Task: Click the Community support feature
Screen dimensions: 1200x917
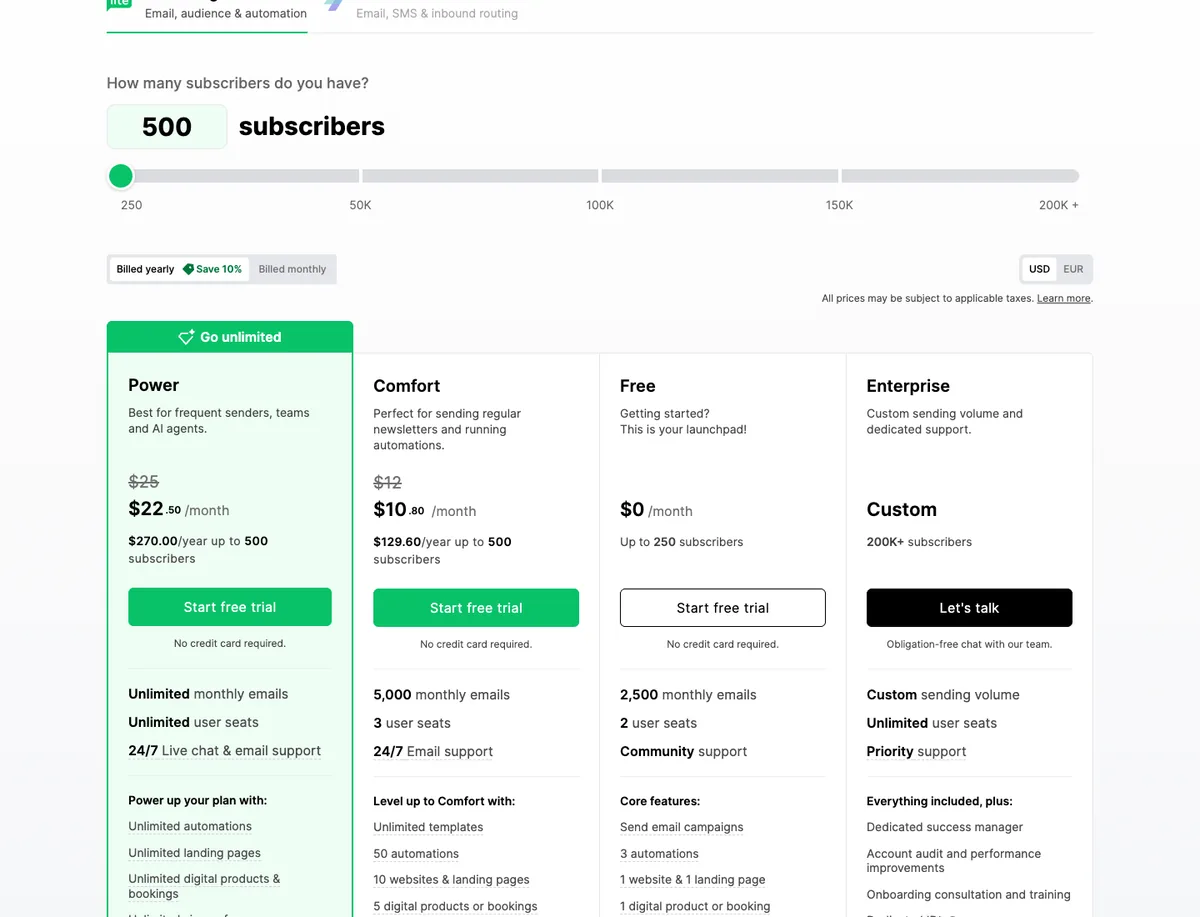Action: tap(684, 752)
